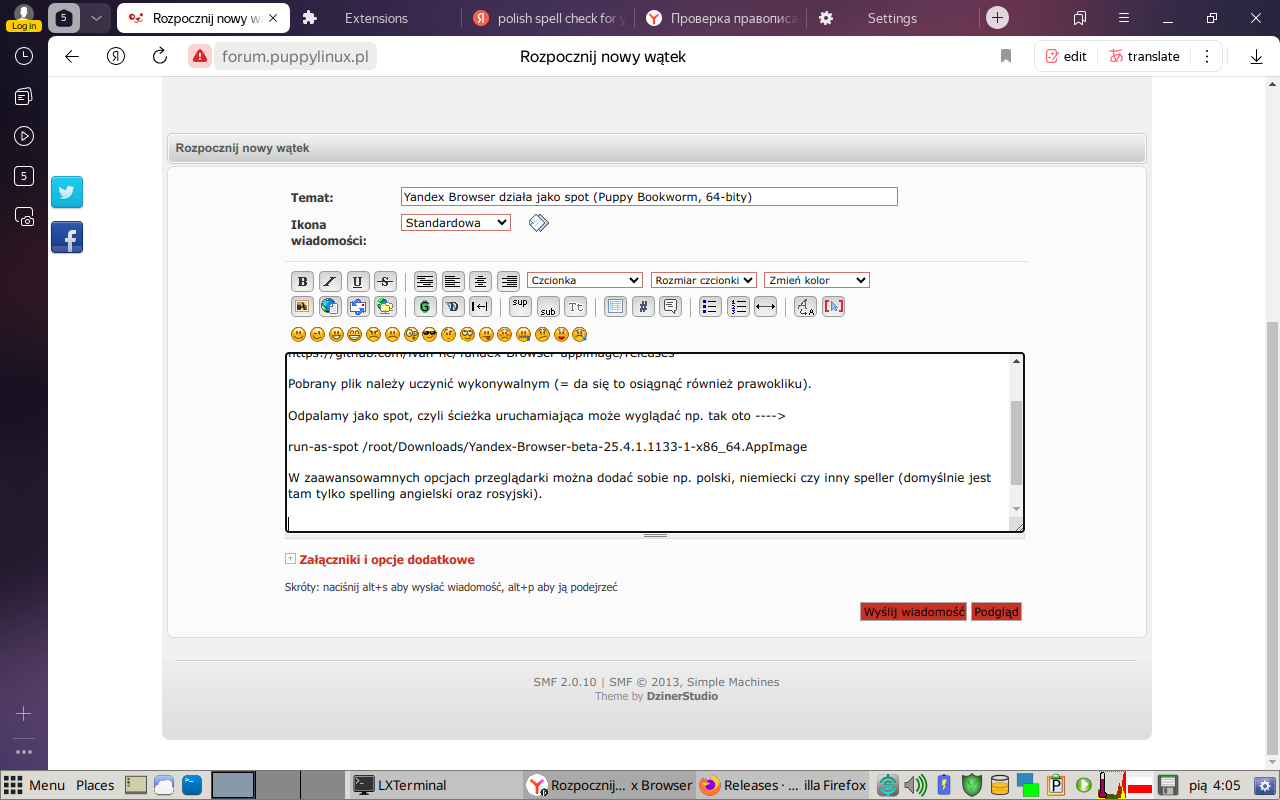The width and height of the screenshot is (1280, 800).
Task: Insert glow text button
Action: [425, 307]
